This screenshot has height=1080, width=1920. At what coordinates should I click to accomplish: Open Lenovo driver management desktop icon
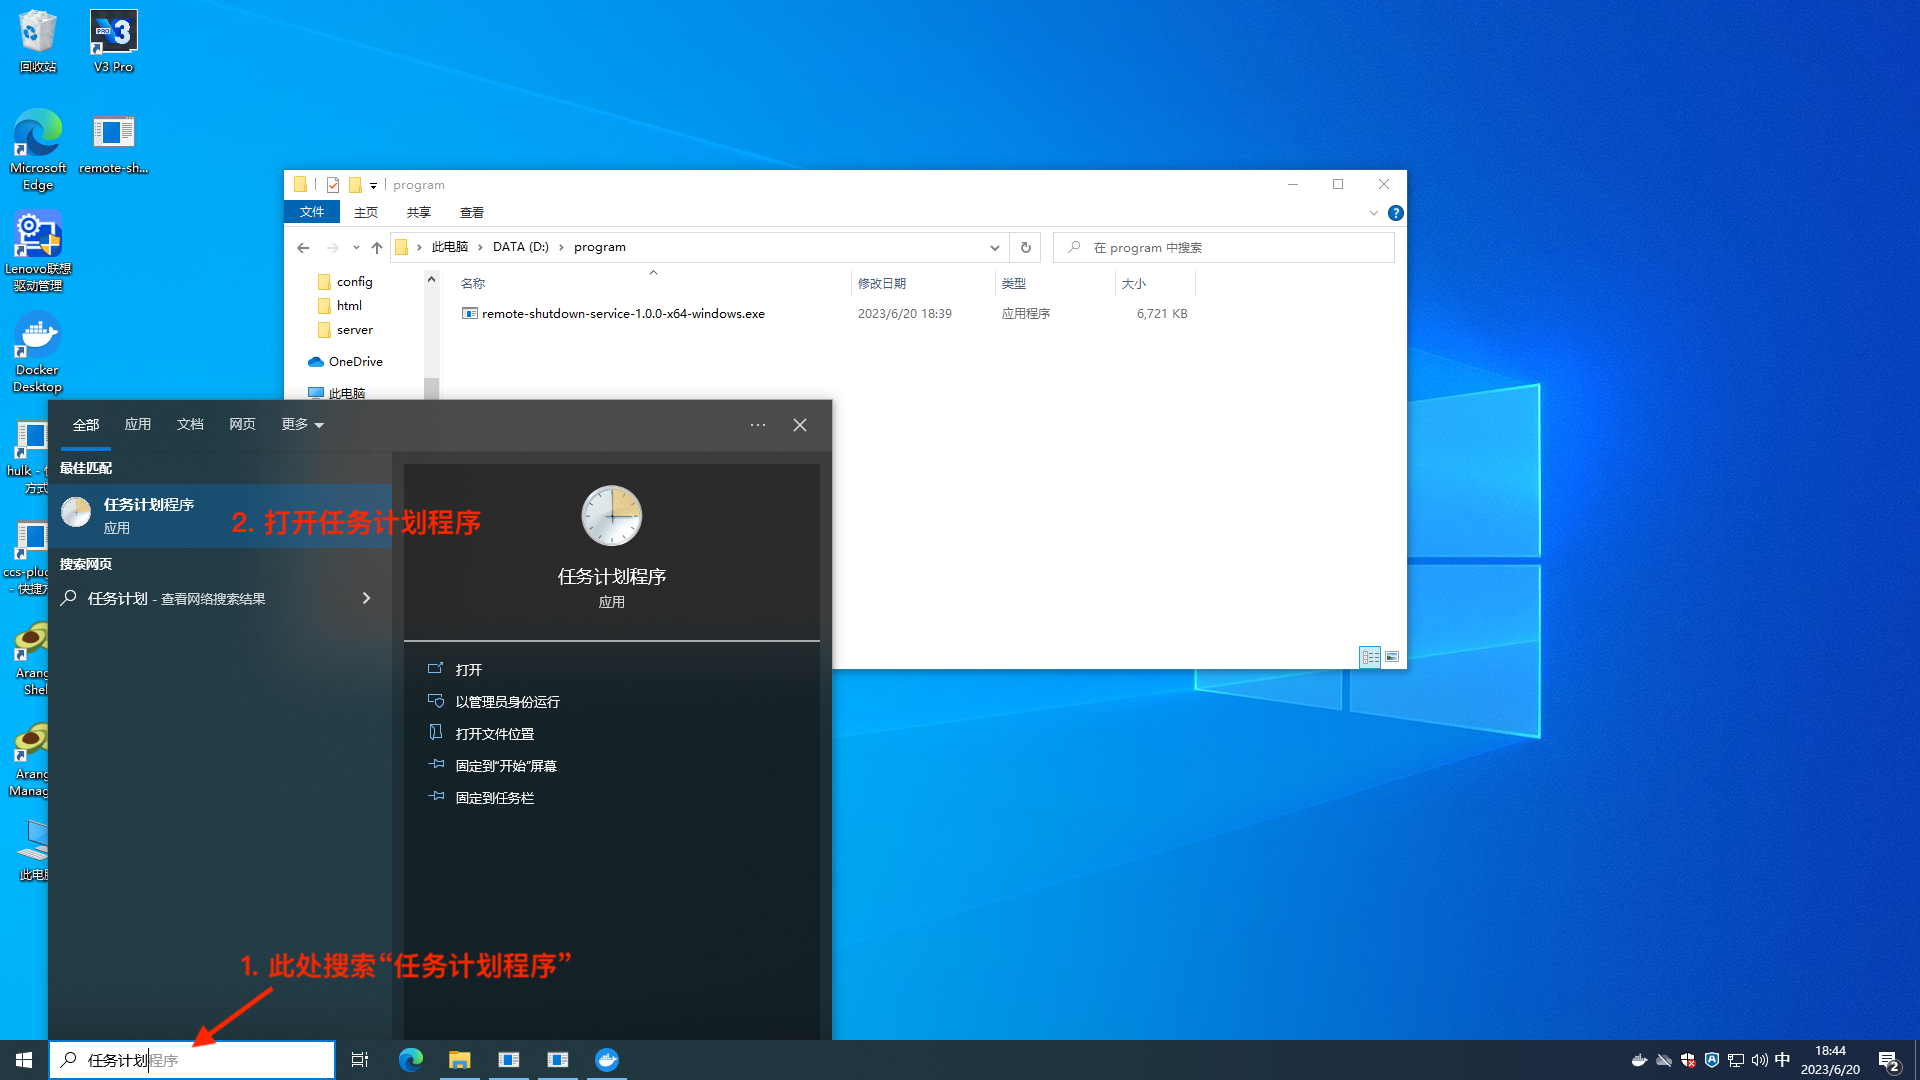[x=38, y=251]
